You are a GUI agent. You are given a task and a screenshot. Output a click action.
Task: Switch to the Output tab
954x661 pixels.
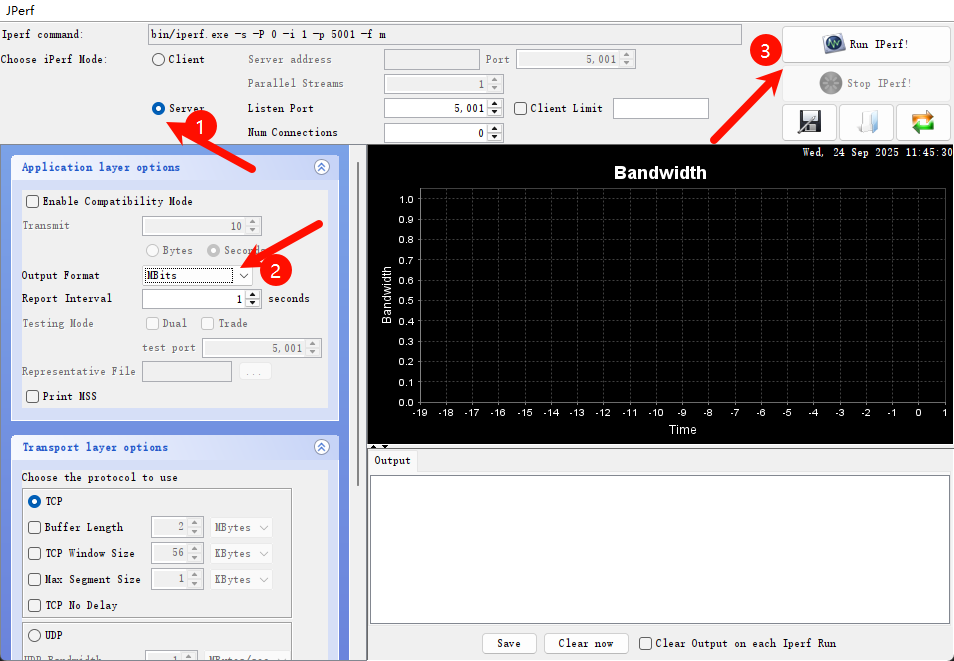[392, 461]
